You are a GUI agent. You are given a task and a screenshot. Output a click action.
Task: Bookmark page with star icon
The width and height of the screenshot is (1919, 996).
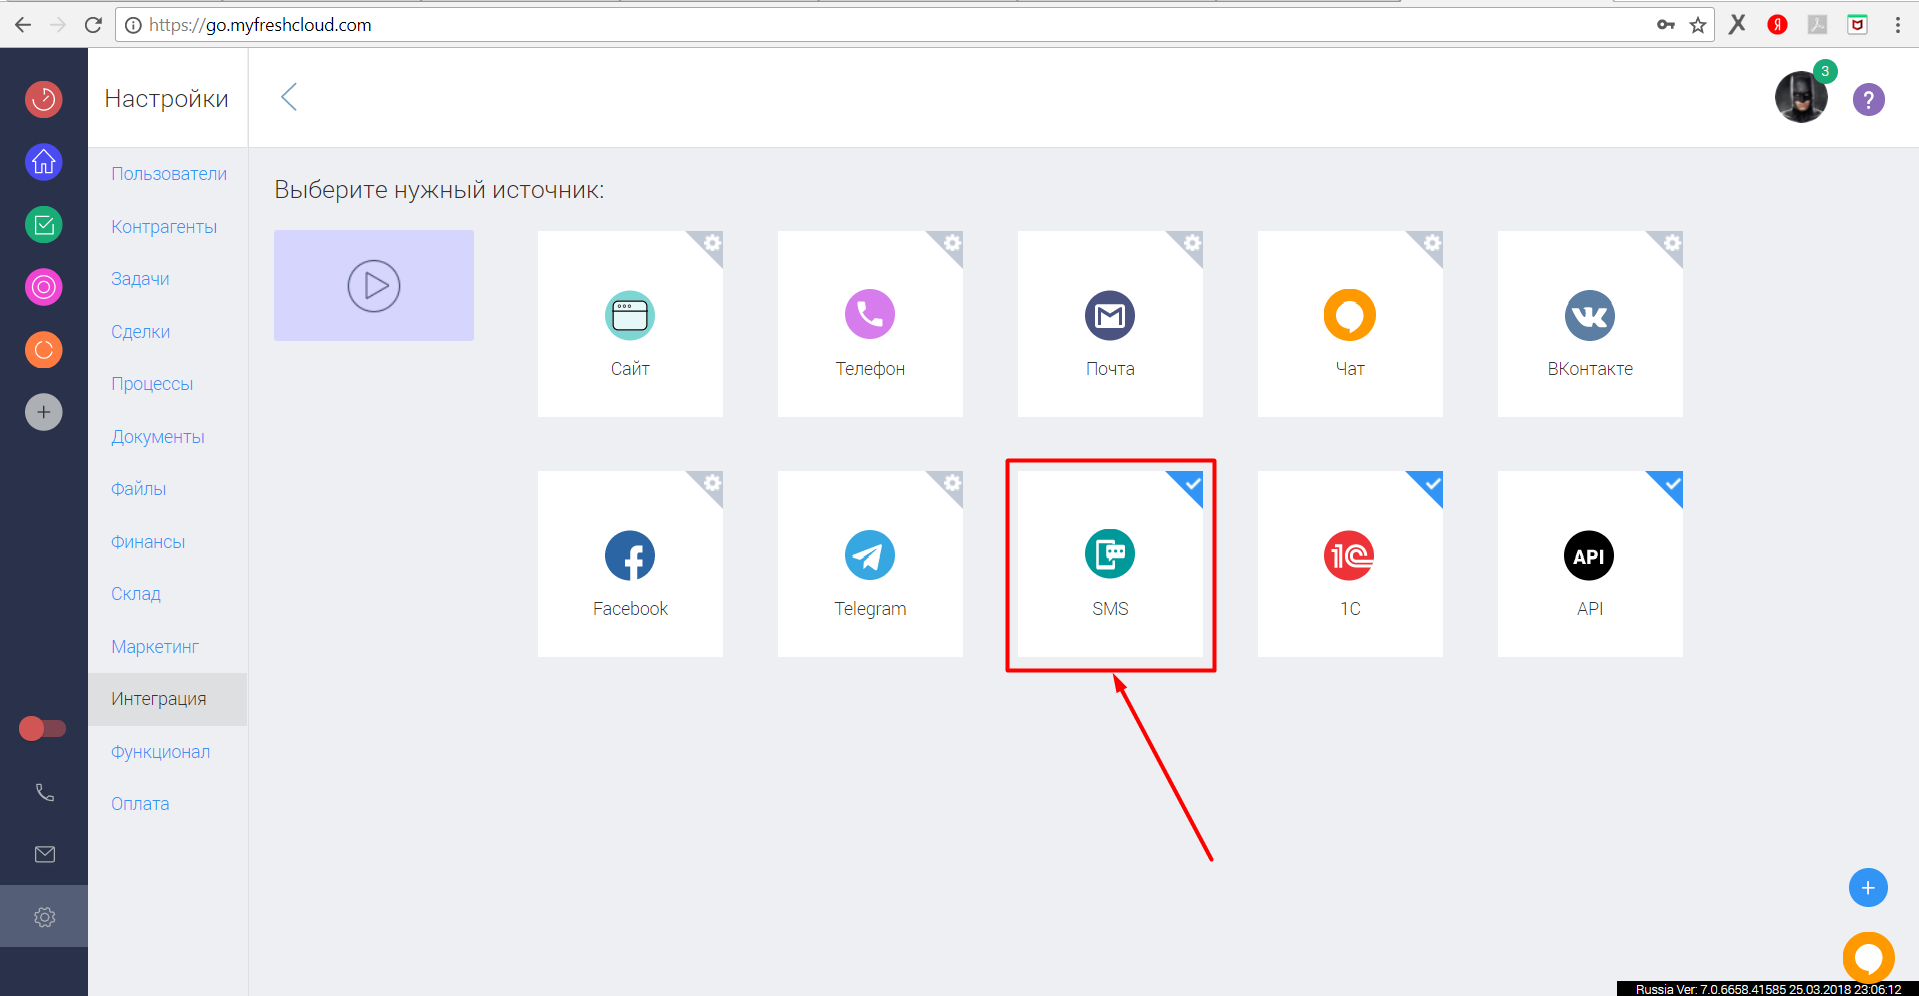tap(1698, 25)
